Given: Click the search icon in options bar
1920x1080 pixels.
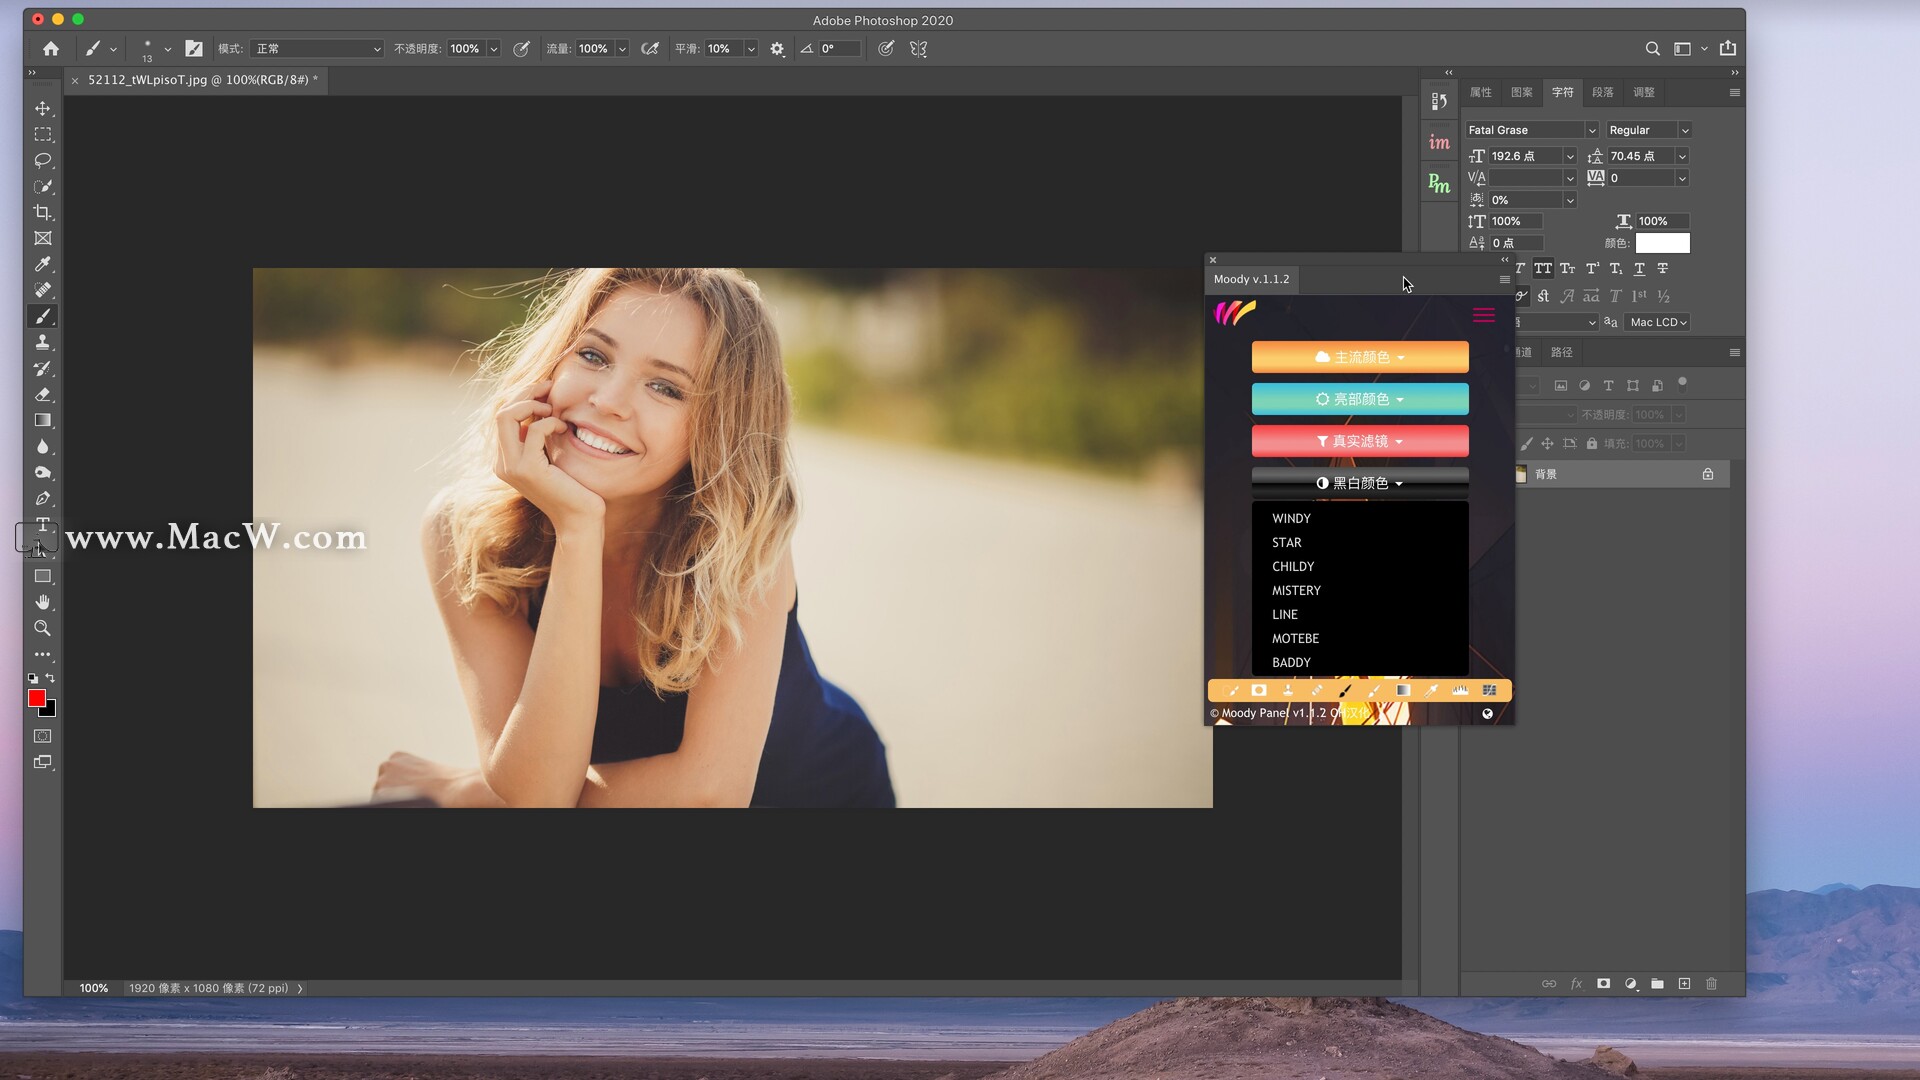Looking at the screenshot, I should coord(1652,48).
